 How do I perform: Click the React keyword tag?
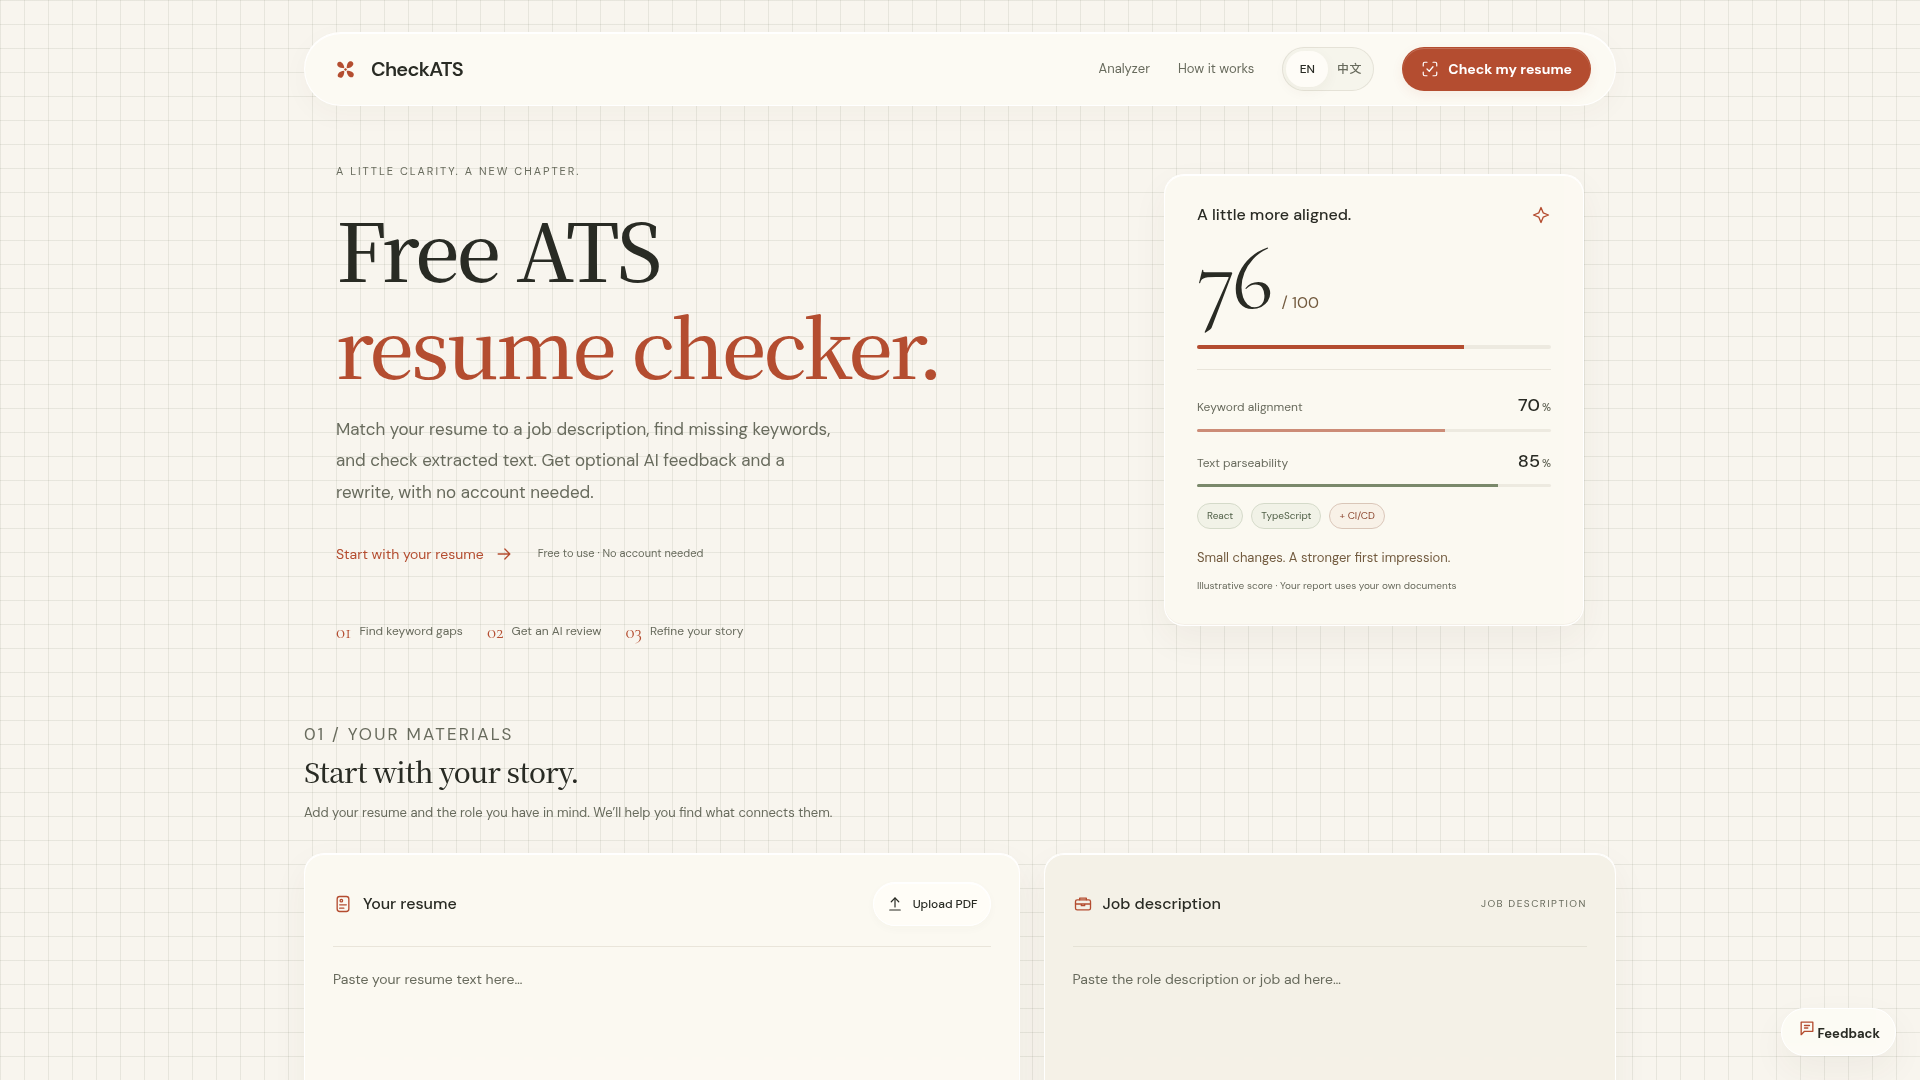coord(1220,516)
